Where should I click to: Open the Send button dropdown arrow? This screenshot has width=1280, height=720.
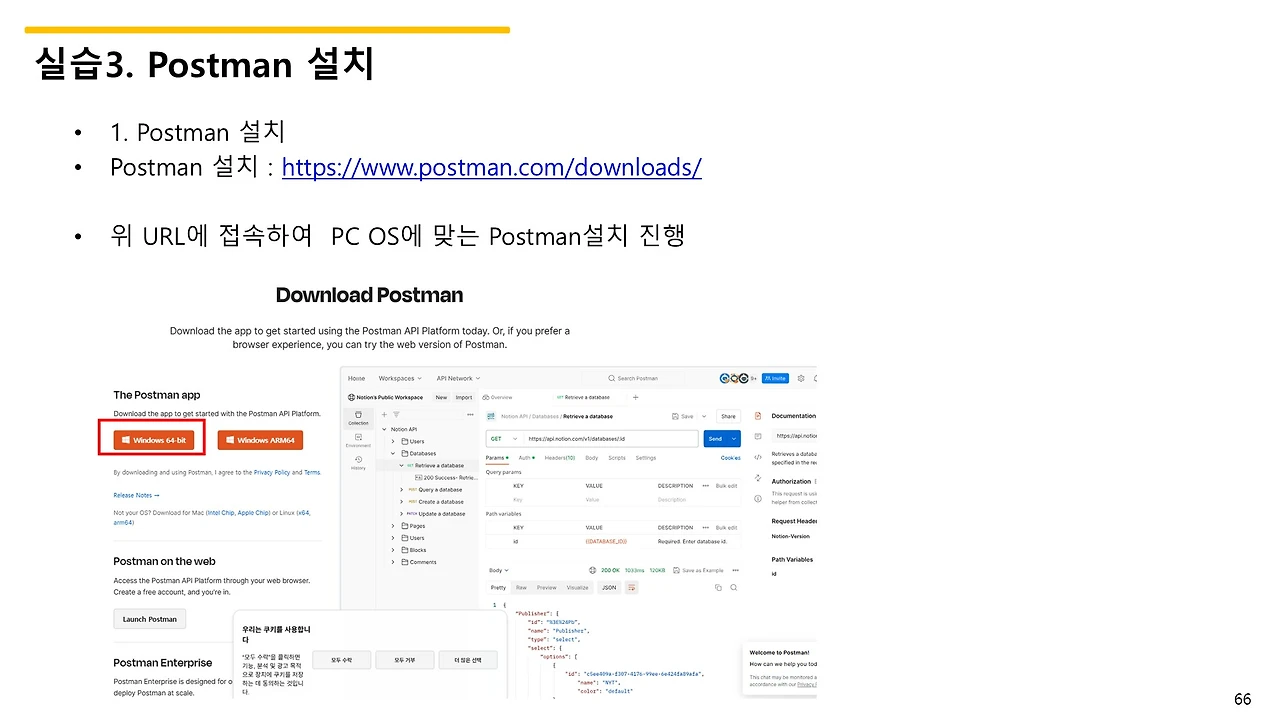(x=734, y=439)
